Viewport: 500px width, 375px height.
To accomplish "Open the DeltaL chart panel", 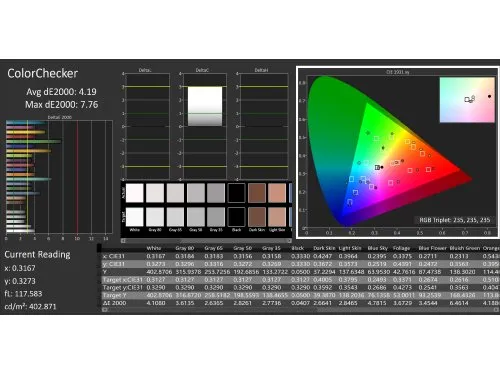I will [x=145, y=123].
